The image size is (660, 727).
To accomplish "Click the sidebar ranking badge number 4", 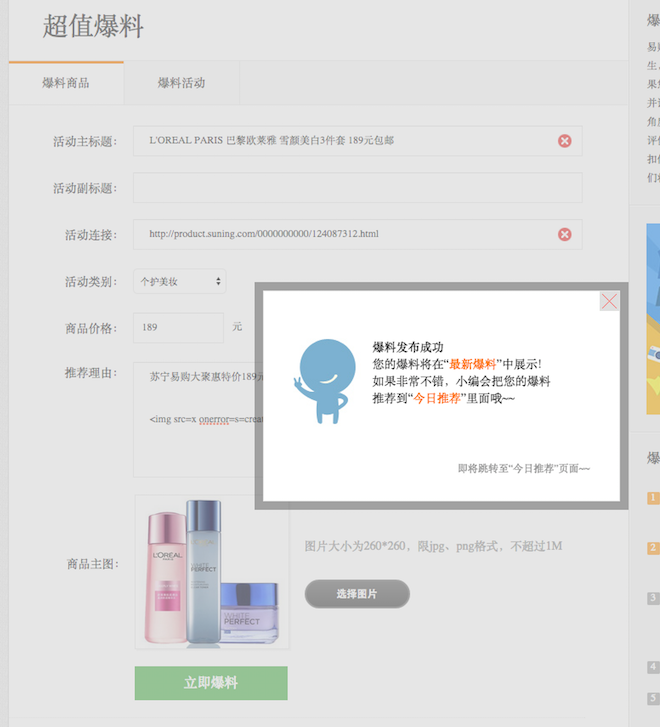I will click(x=653, y=667).
